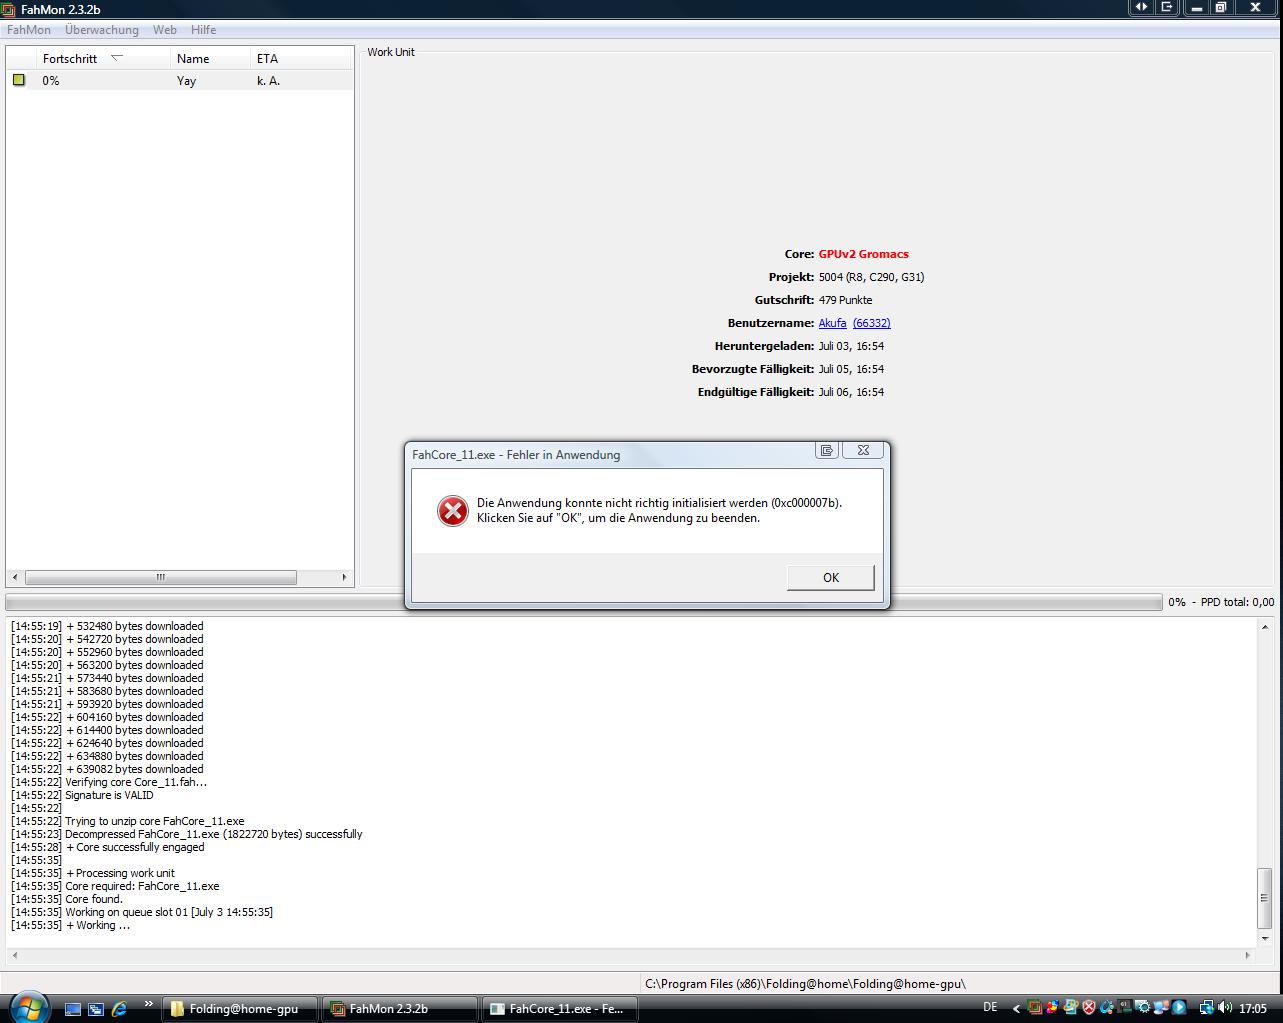Click the red security shield tray icon

(1089, 1008)
